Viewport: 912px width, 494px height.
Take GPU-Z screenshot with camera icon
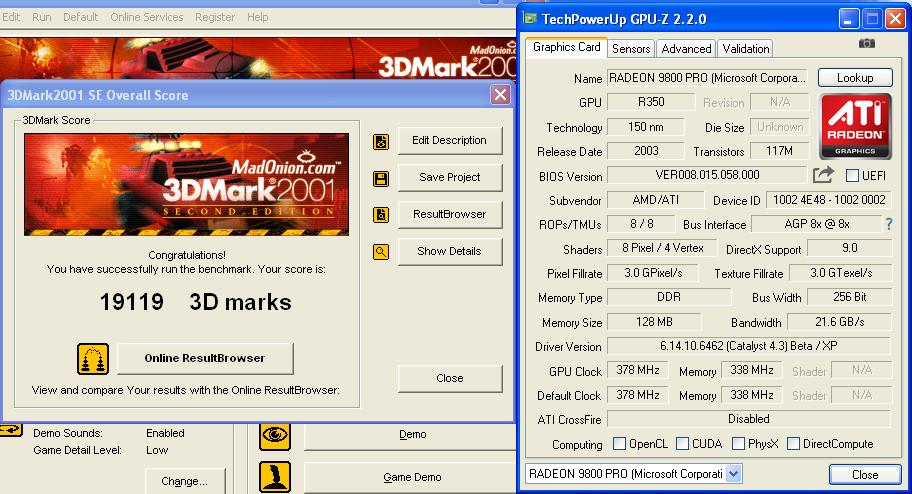[x=867, y=44]
